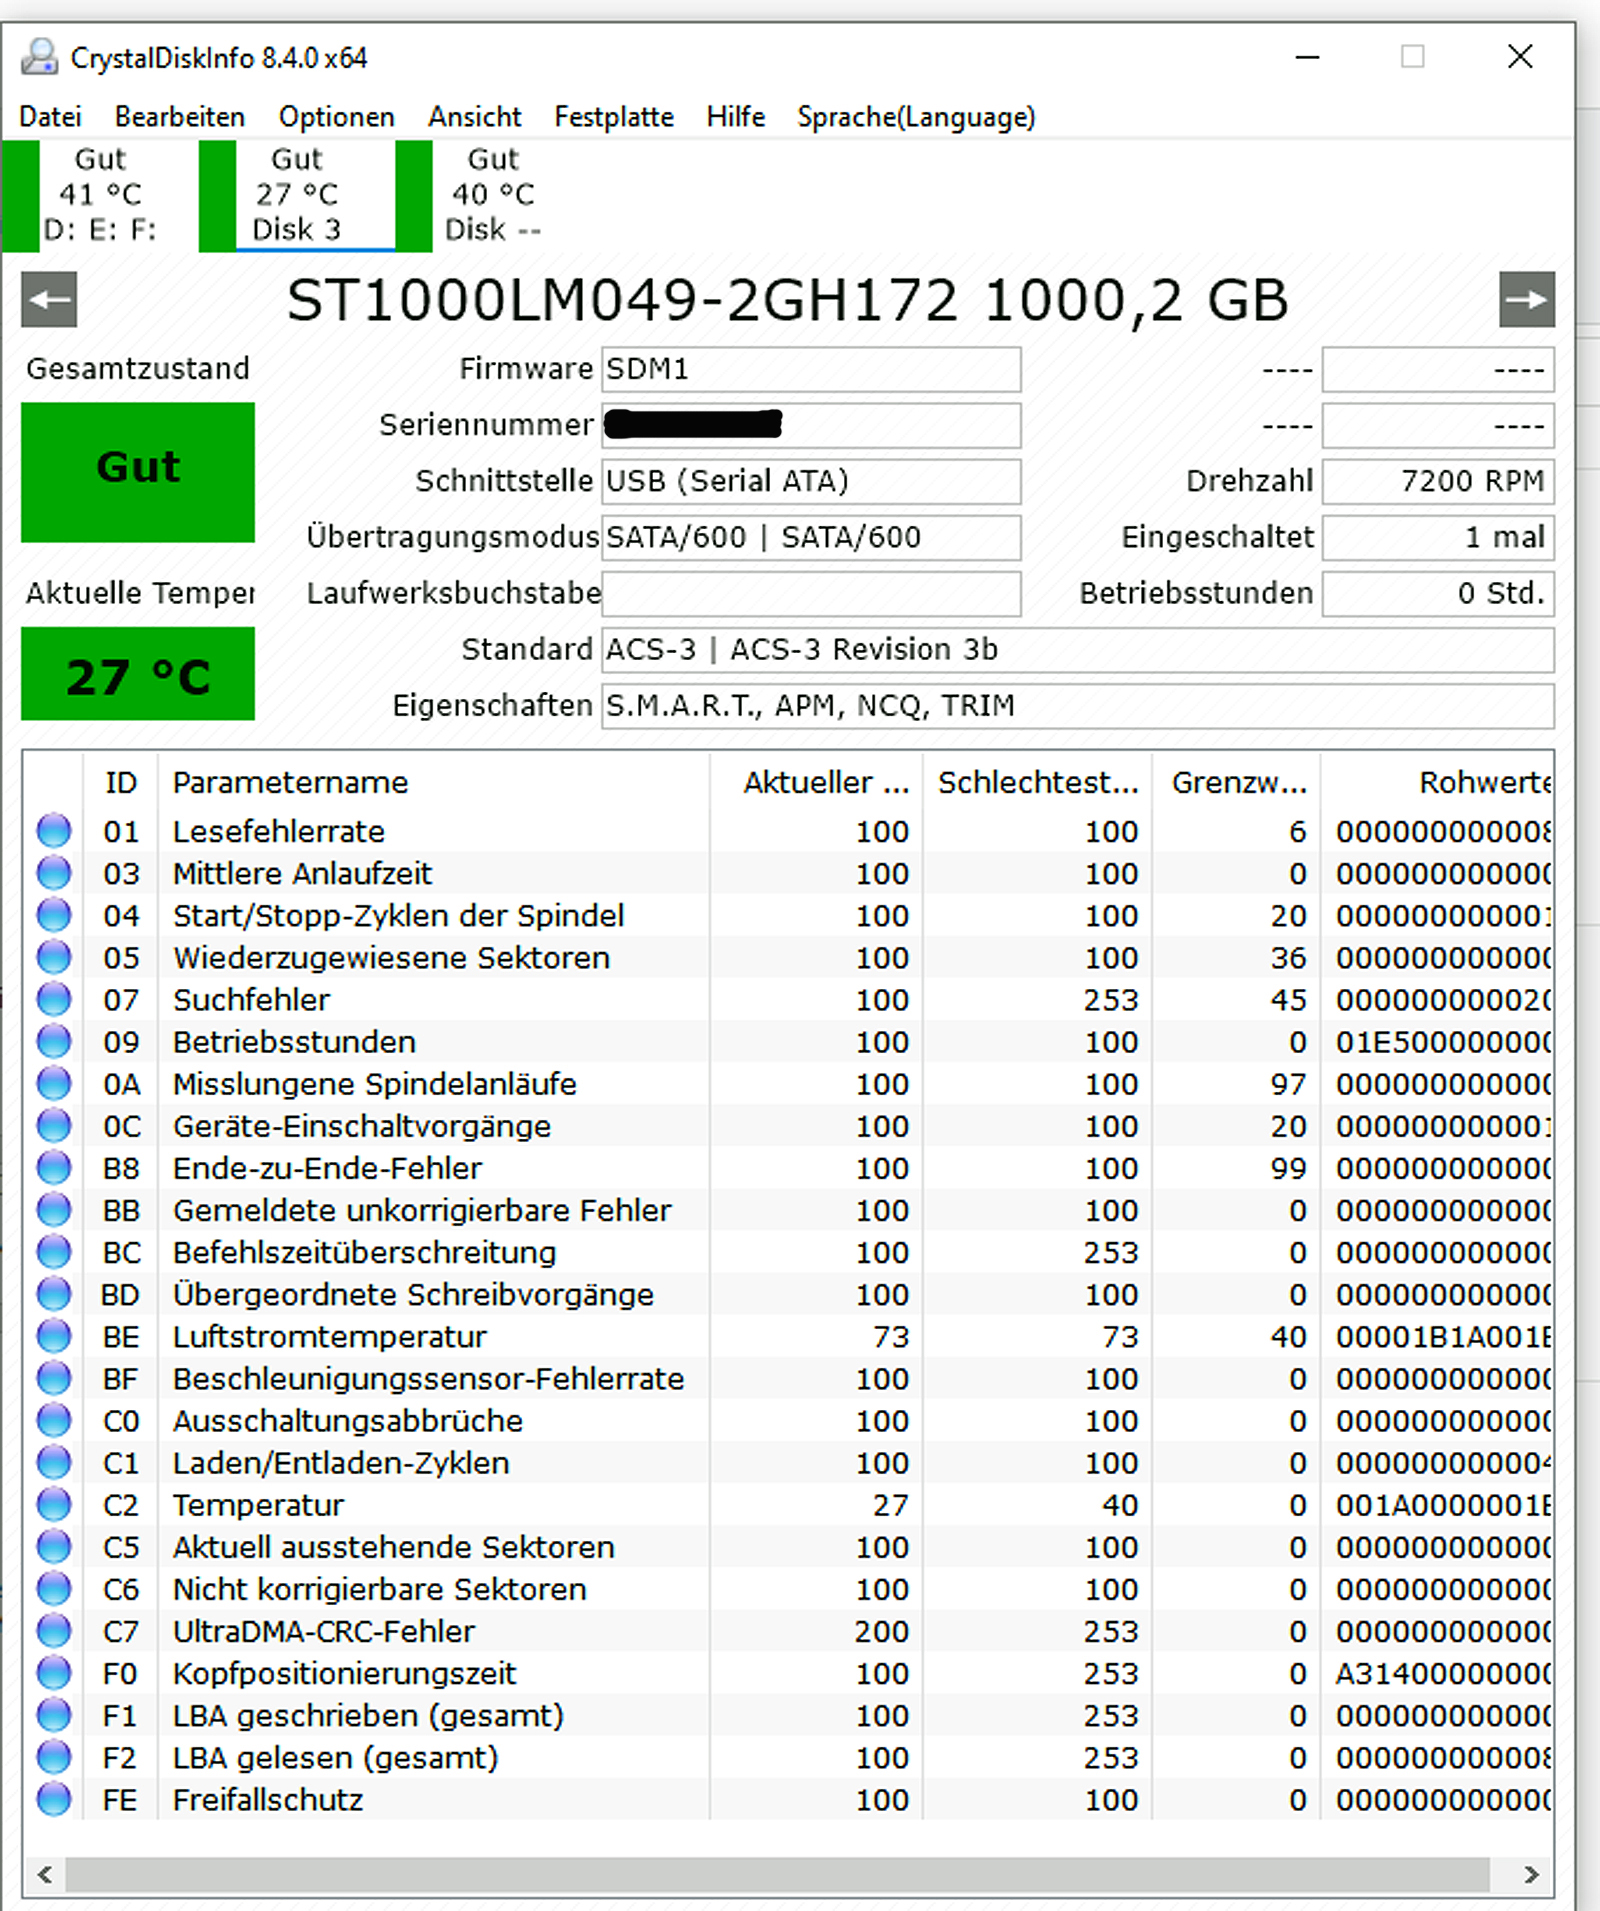This screenshot has height=1911, width=1600.
Task: Click status orb for Geräte-Einschaltvorgänge row
Action: point(54,1125)
